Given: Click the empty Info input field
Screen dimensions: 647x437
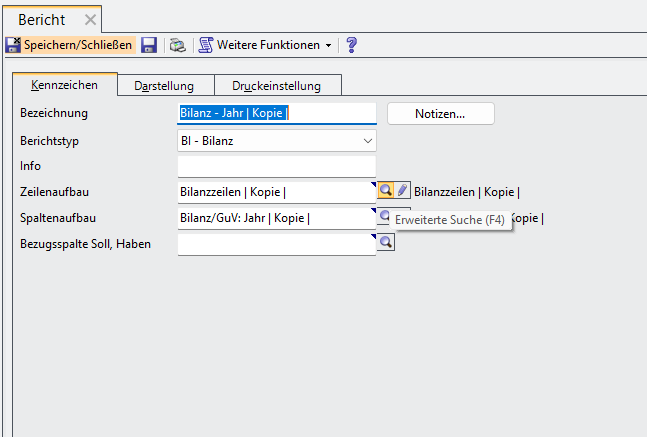Looking at the screenshot, I should 276,166.
